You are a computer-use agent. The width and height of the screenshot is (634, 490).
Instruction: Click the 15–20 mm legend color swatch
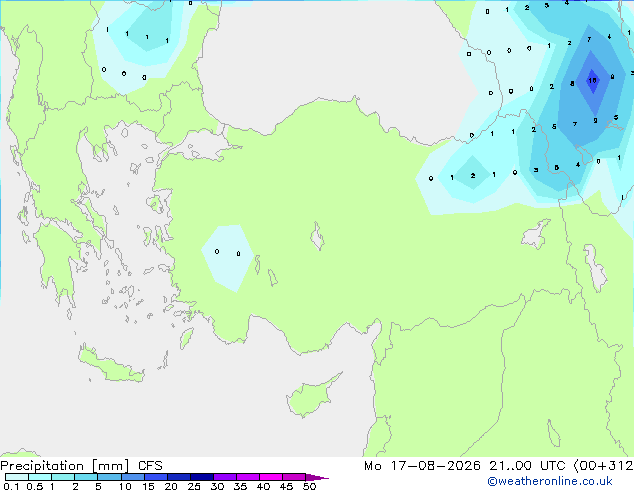(x=156, y=477)
